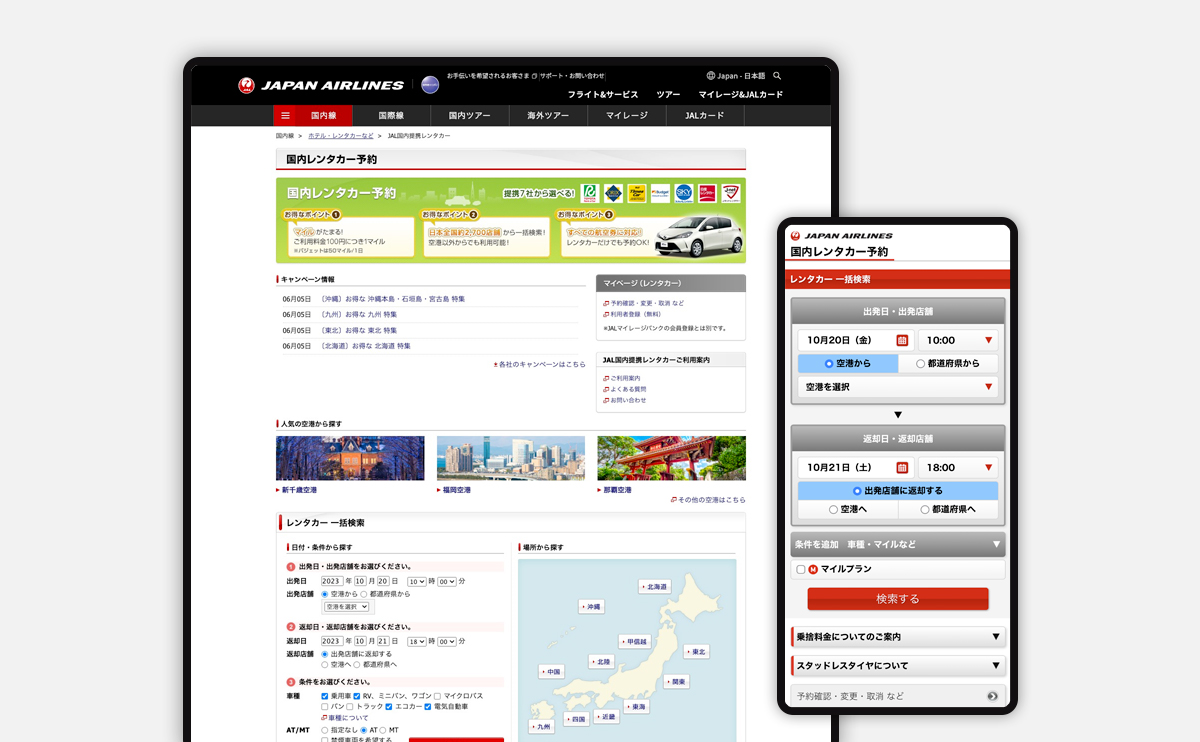The image size is (1200, 742).
Task: Expand スタッドレスタイヤについて accordion
Action: pos(897,665)
